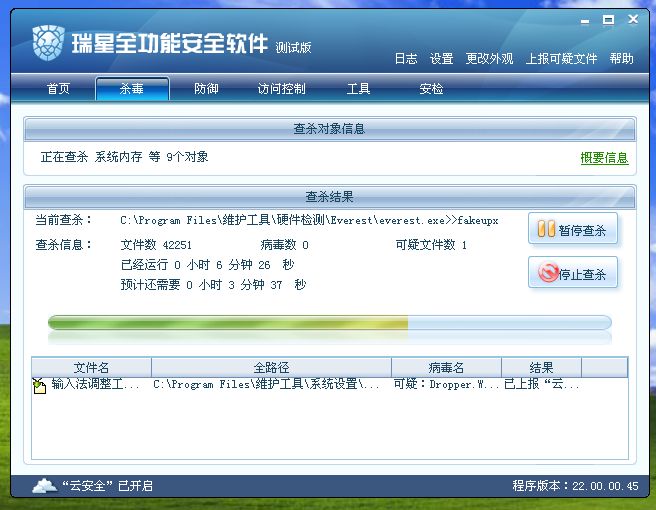Click "云安全" 已开启 status text
The image size is (656, 510).
pos(108,486)
